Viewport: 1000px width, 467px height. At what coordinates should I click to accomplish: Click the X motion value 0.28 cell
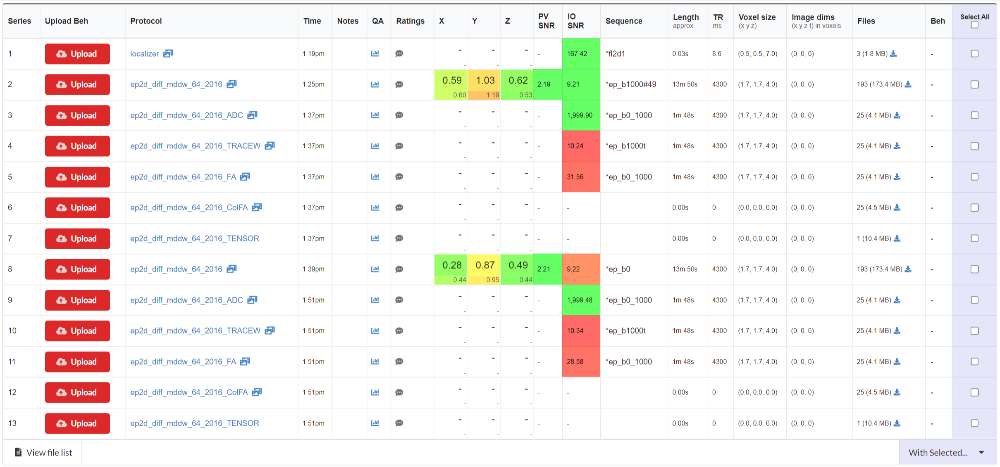point(452,266)
